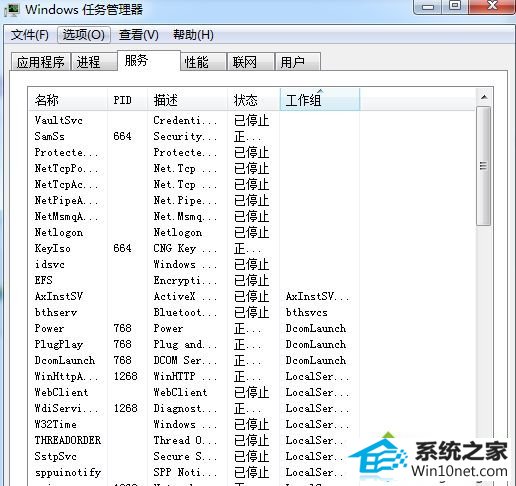Click the WinHTTP description cell
Viewport: 516px width, 486px height.
coord(185,376)
